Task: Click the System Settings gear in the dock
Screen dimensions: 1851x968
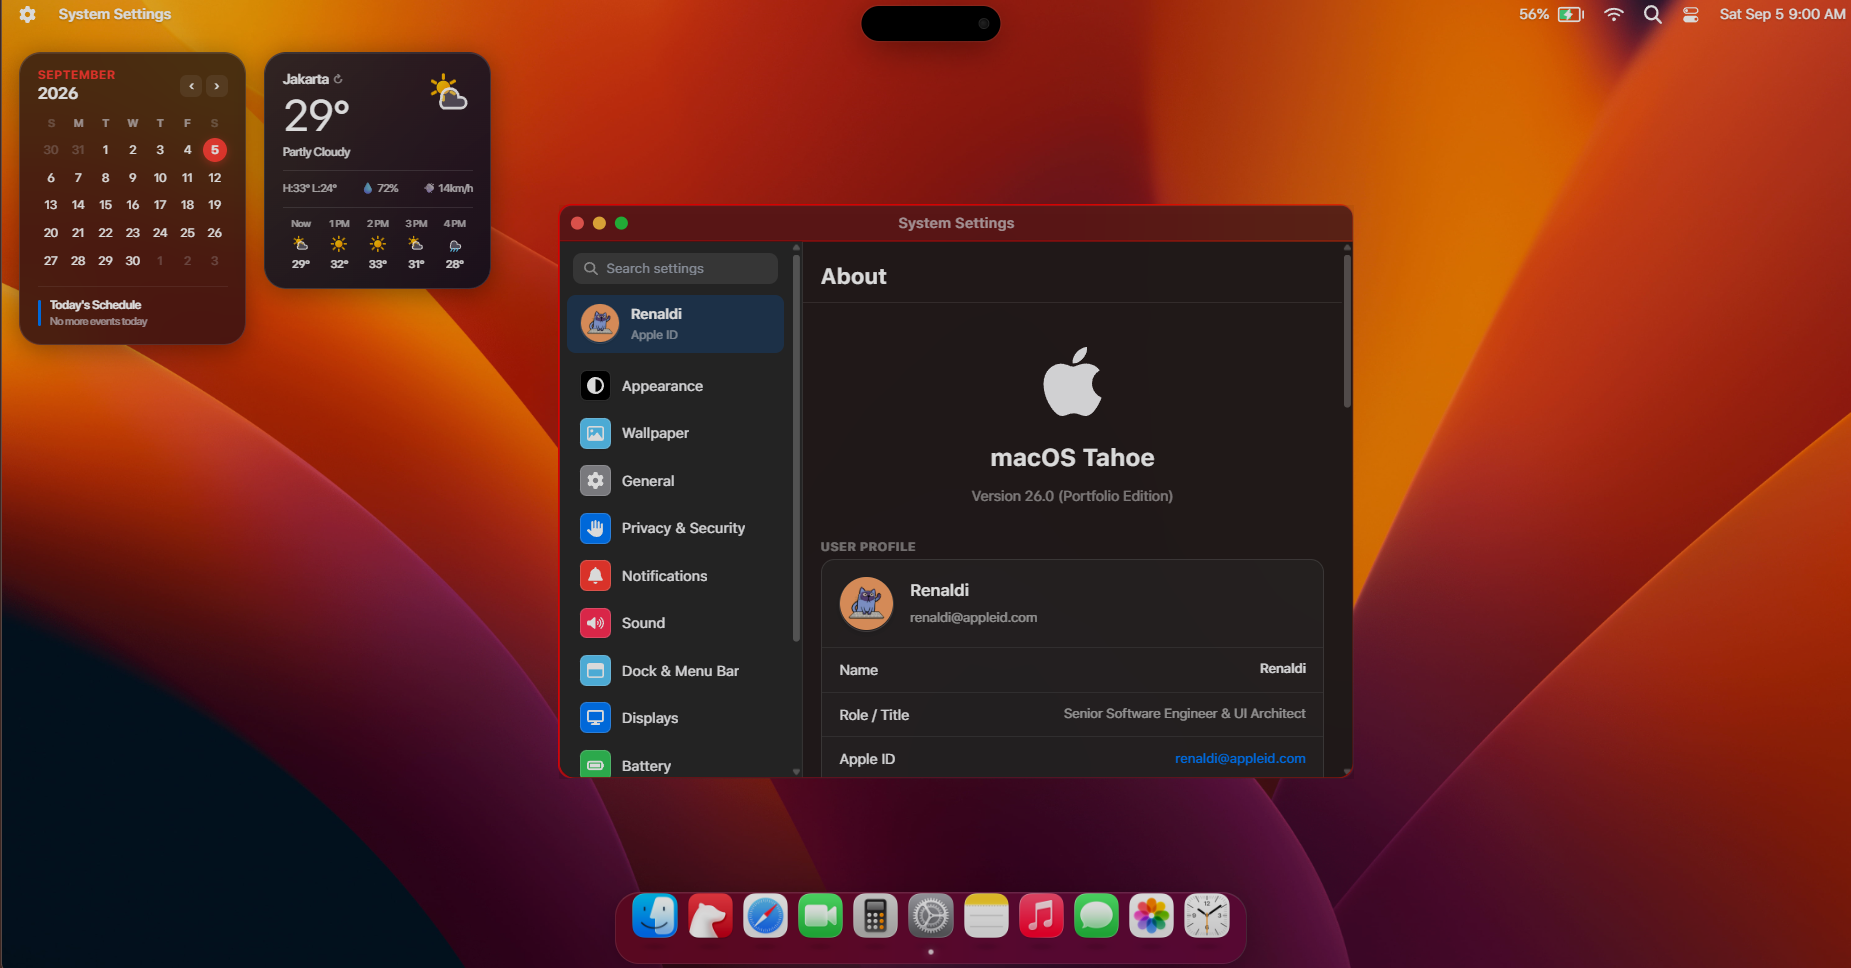Action: click(x=931, y=915)
